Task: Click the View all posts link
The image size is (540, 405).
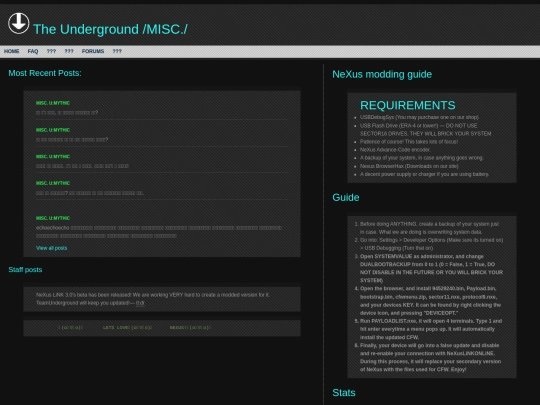Action: click(x=52, y=248)
